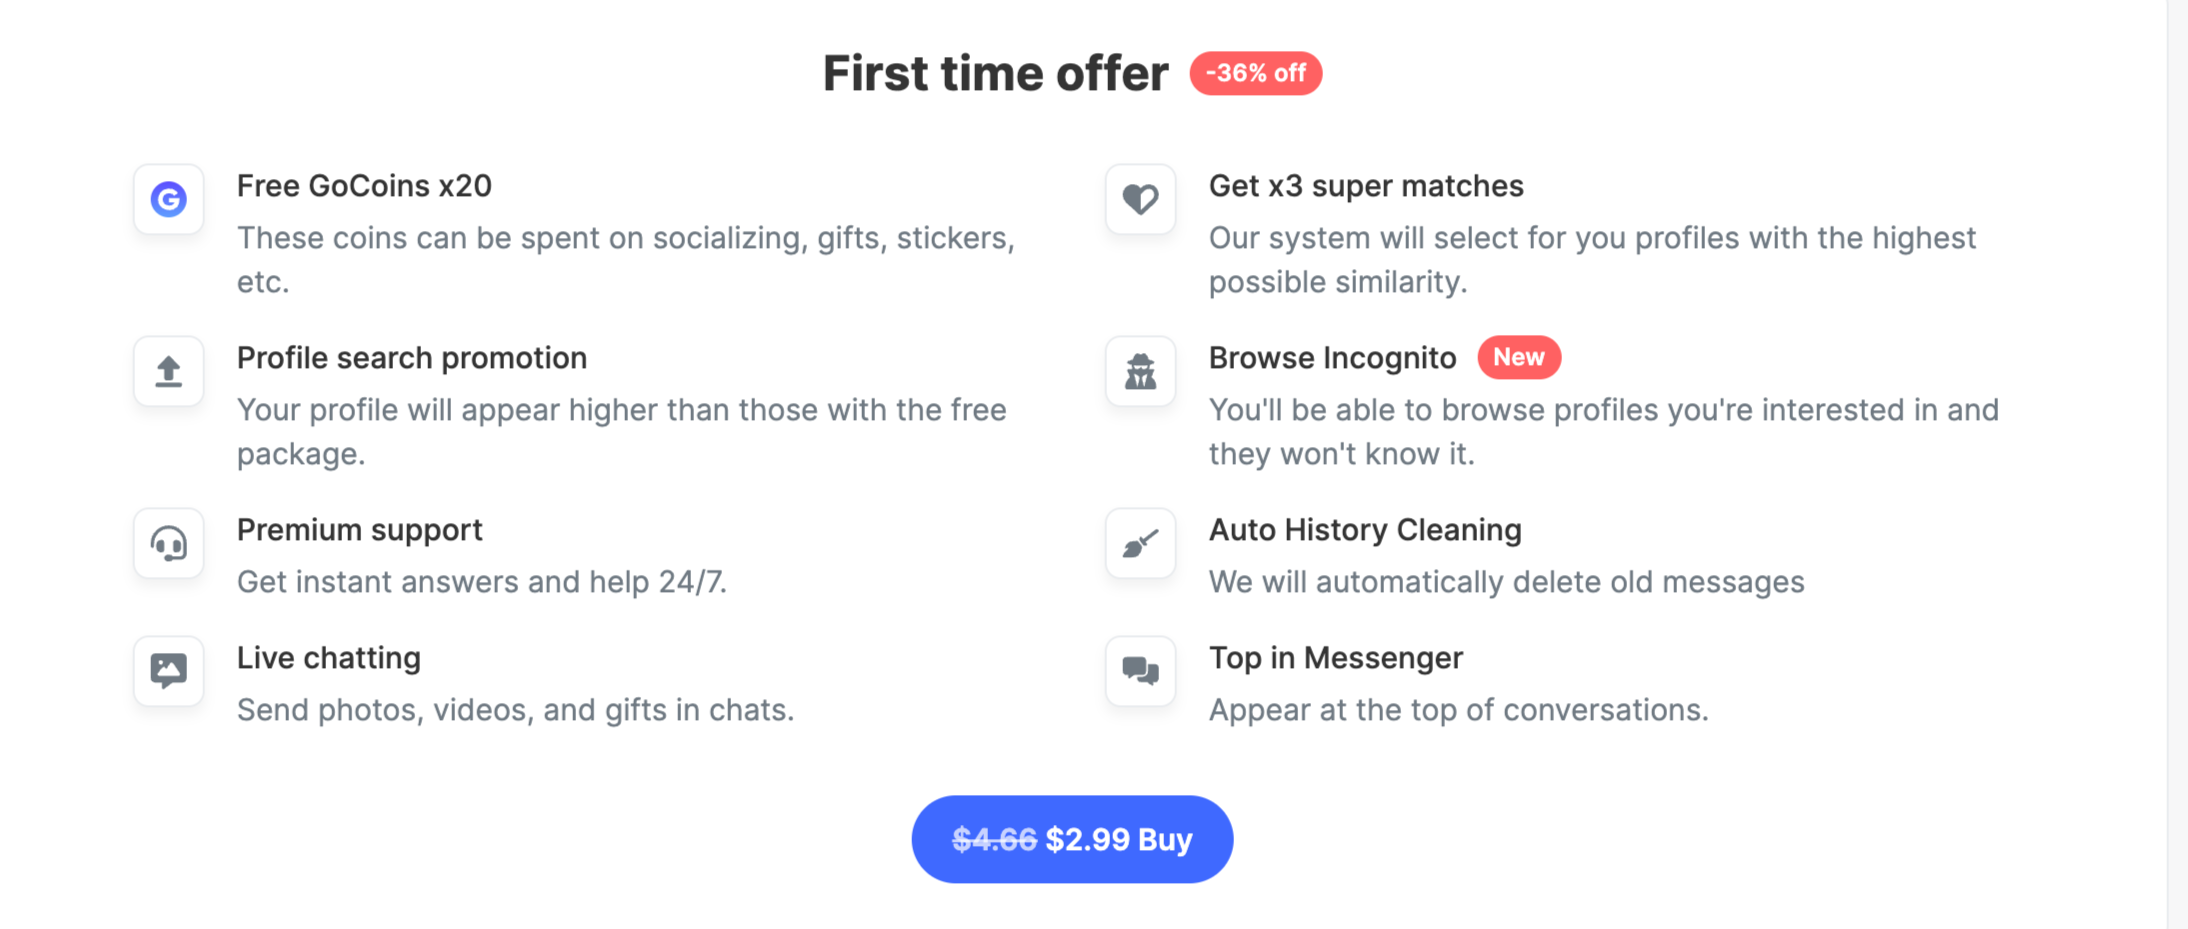Click the Free GoCoins x20 title
2188x929 pixels.
(x=364, y=186)
